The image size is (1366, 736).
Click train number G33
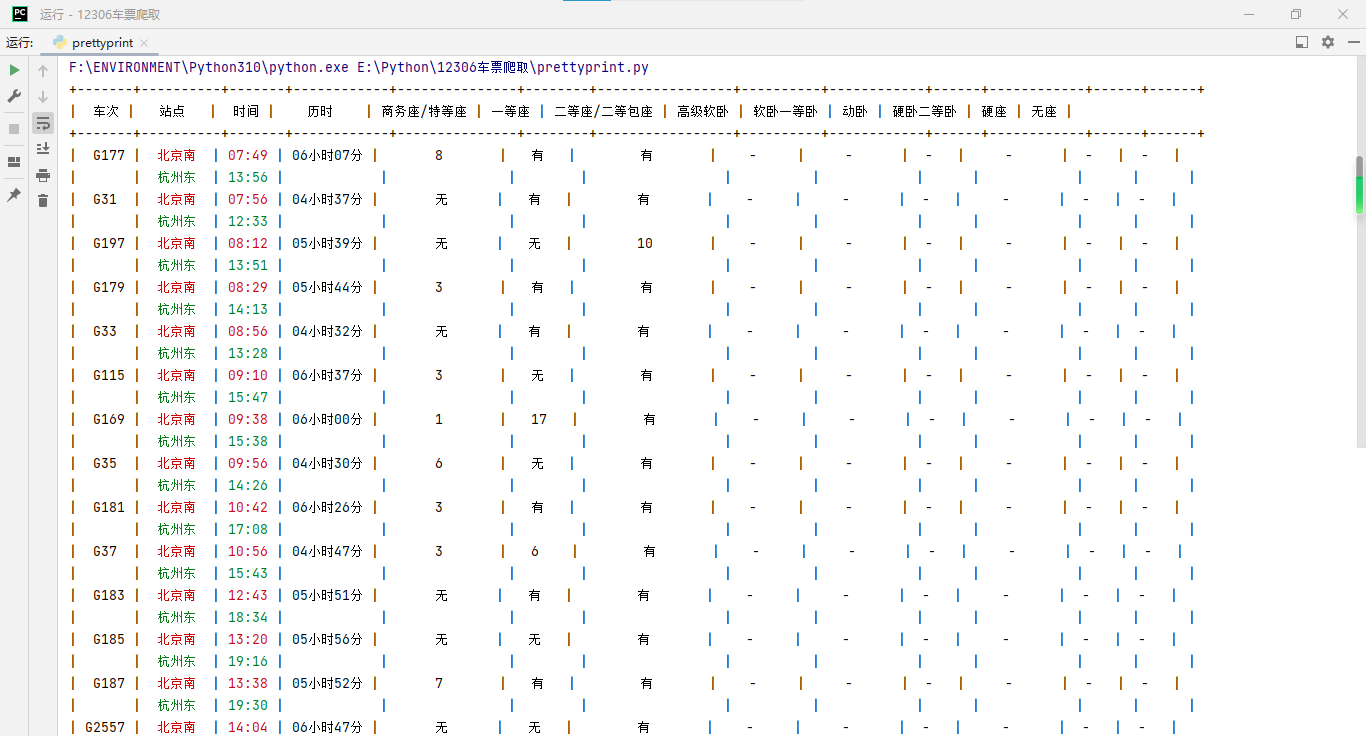point(105,331)
